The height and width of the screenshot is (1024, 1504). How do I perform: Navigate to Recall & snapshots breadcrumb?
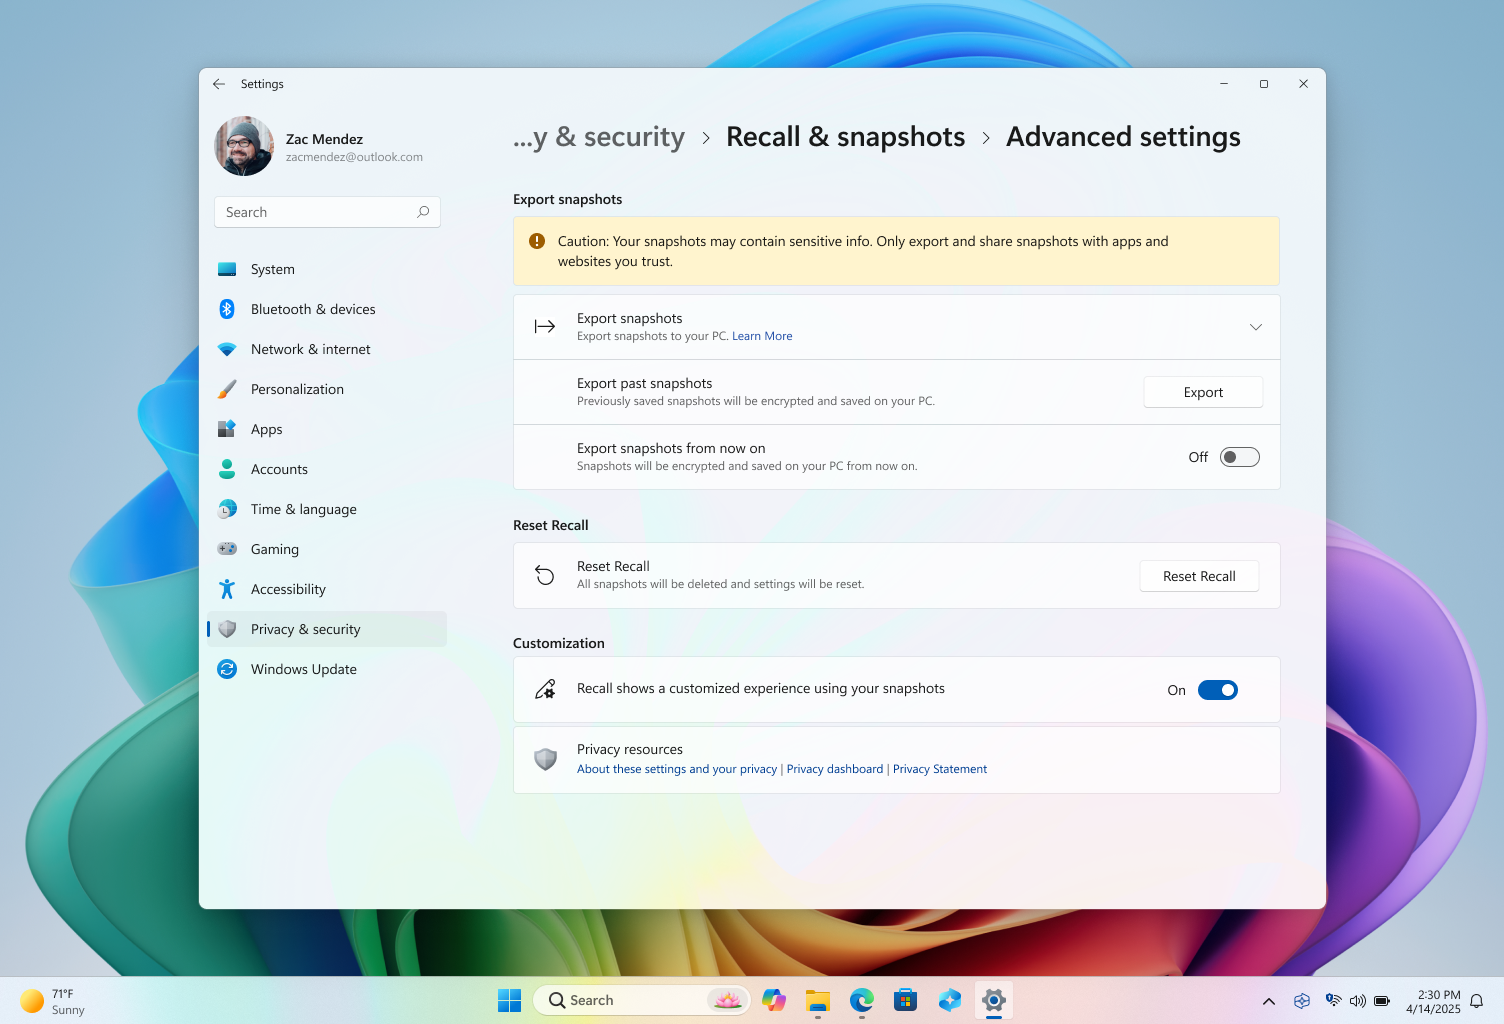(x=845, y=137)
